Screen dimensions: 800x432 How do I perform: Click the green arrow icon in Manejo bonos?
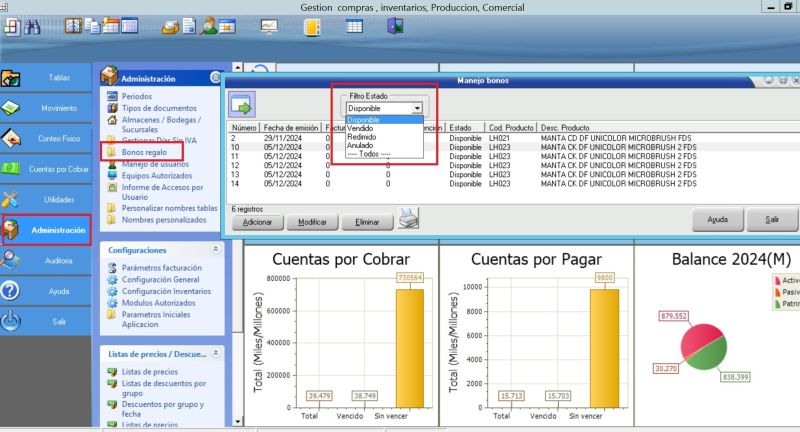pos(241,104)
